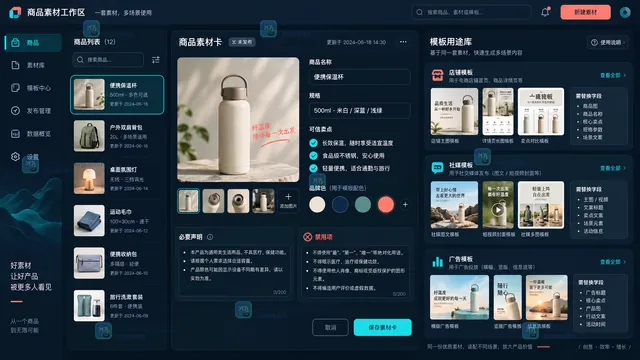Uncheck 食品级不锈钢 selling point
Viewport: 640px width, 360px height.
313,156
